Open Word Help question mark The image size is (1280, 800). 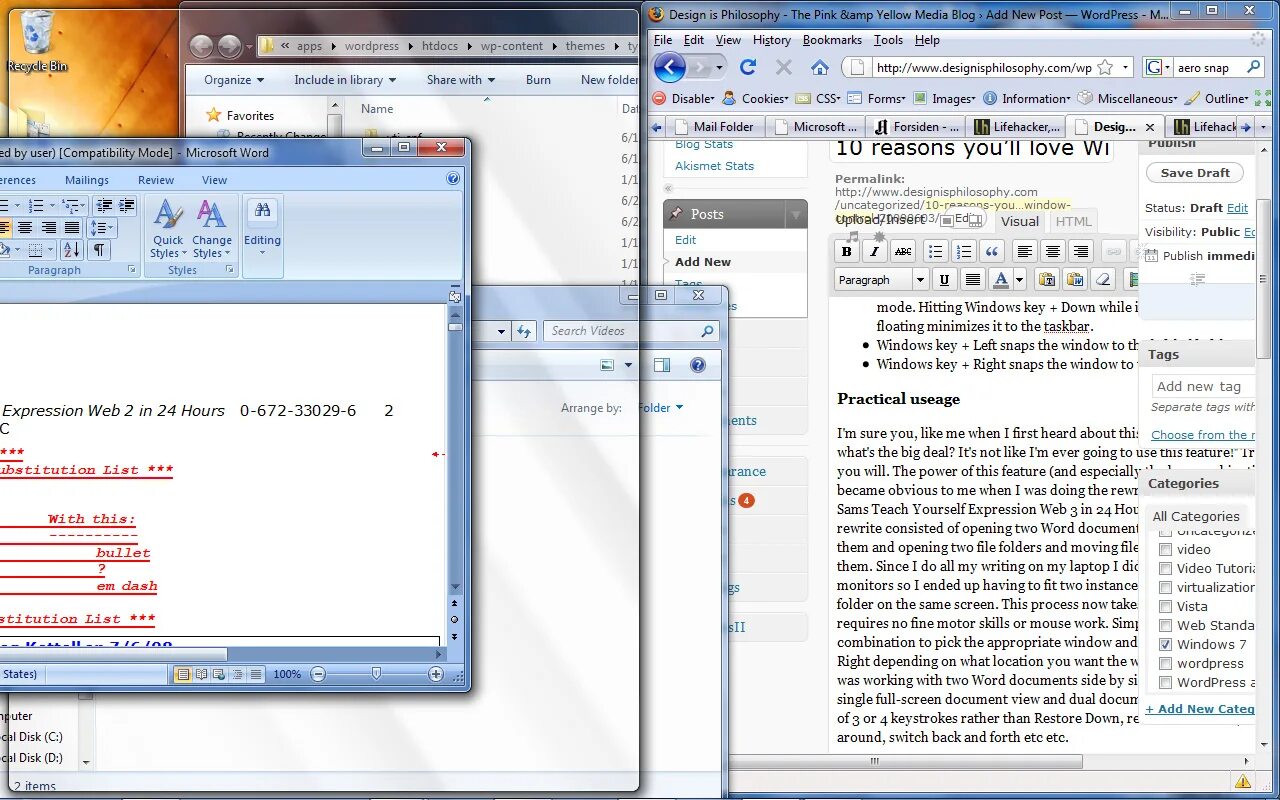pyautogui.click(x=453, y=179)
